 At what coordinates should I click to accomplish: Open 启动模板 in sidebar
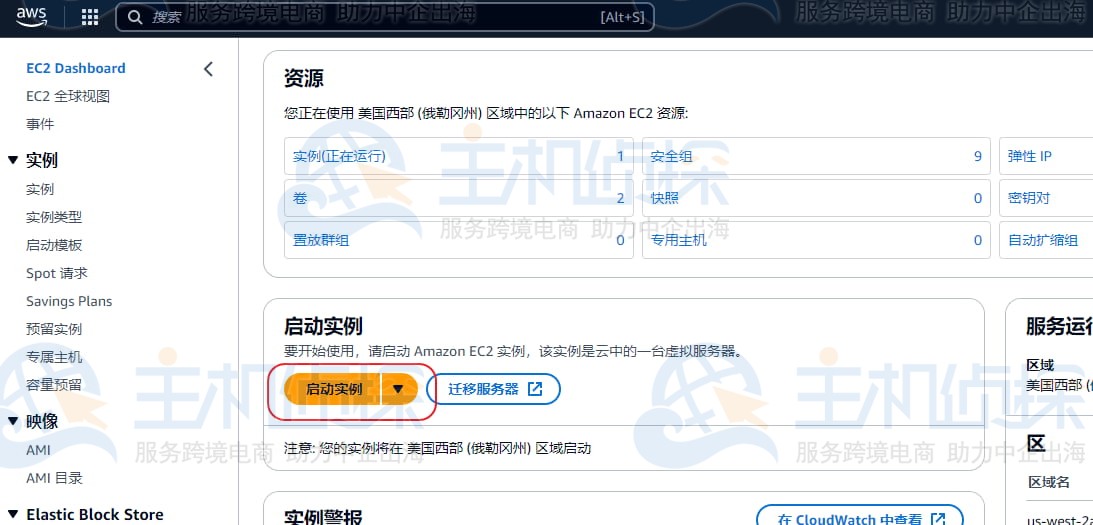(54, 245)
